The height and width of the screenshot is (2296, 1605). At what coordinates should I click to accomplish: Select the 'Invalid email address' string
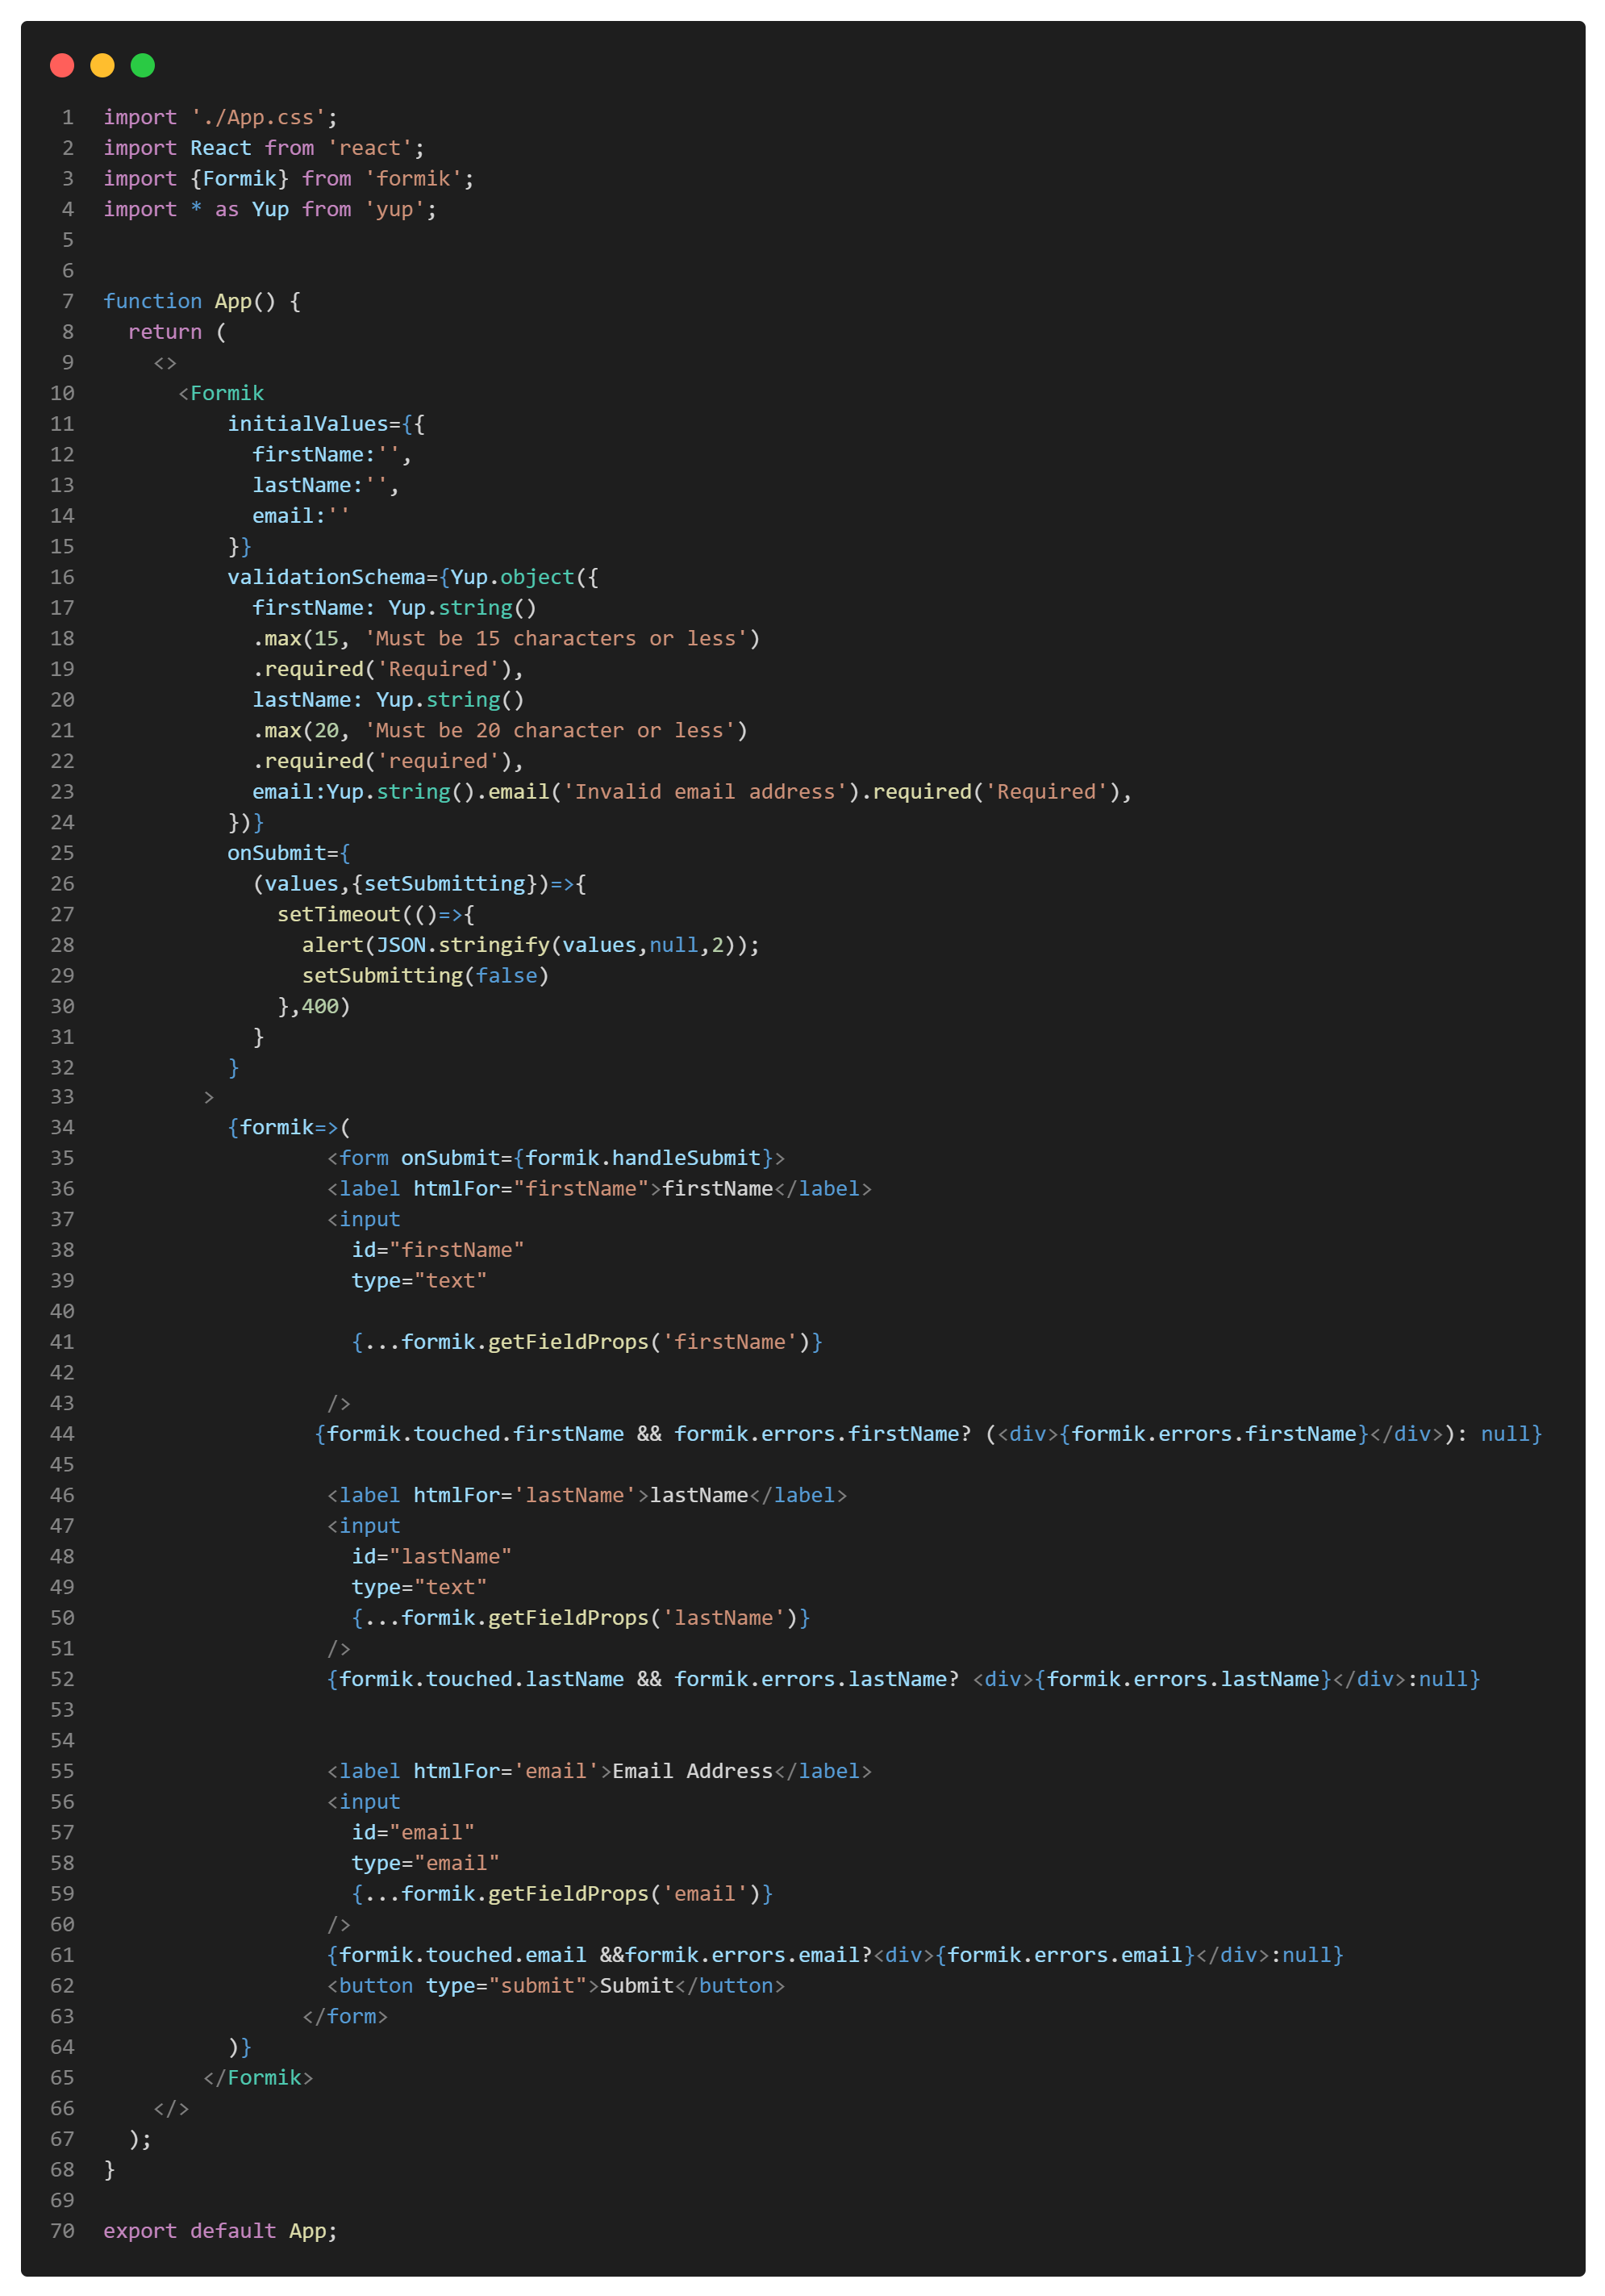pyautogui.click(x=702, y=791)
